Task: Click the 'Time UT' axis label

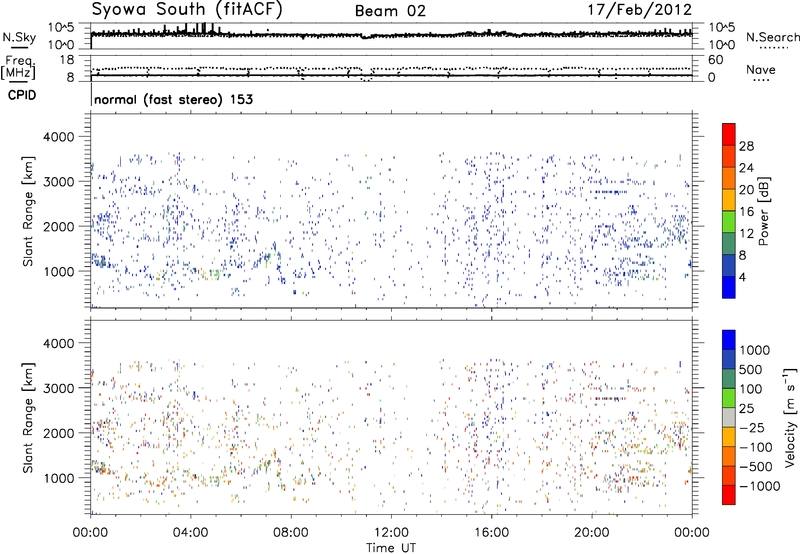Action: [x=391, y=548]
